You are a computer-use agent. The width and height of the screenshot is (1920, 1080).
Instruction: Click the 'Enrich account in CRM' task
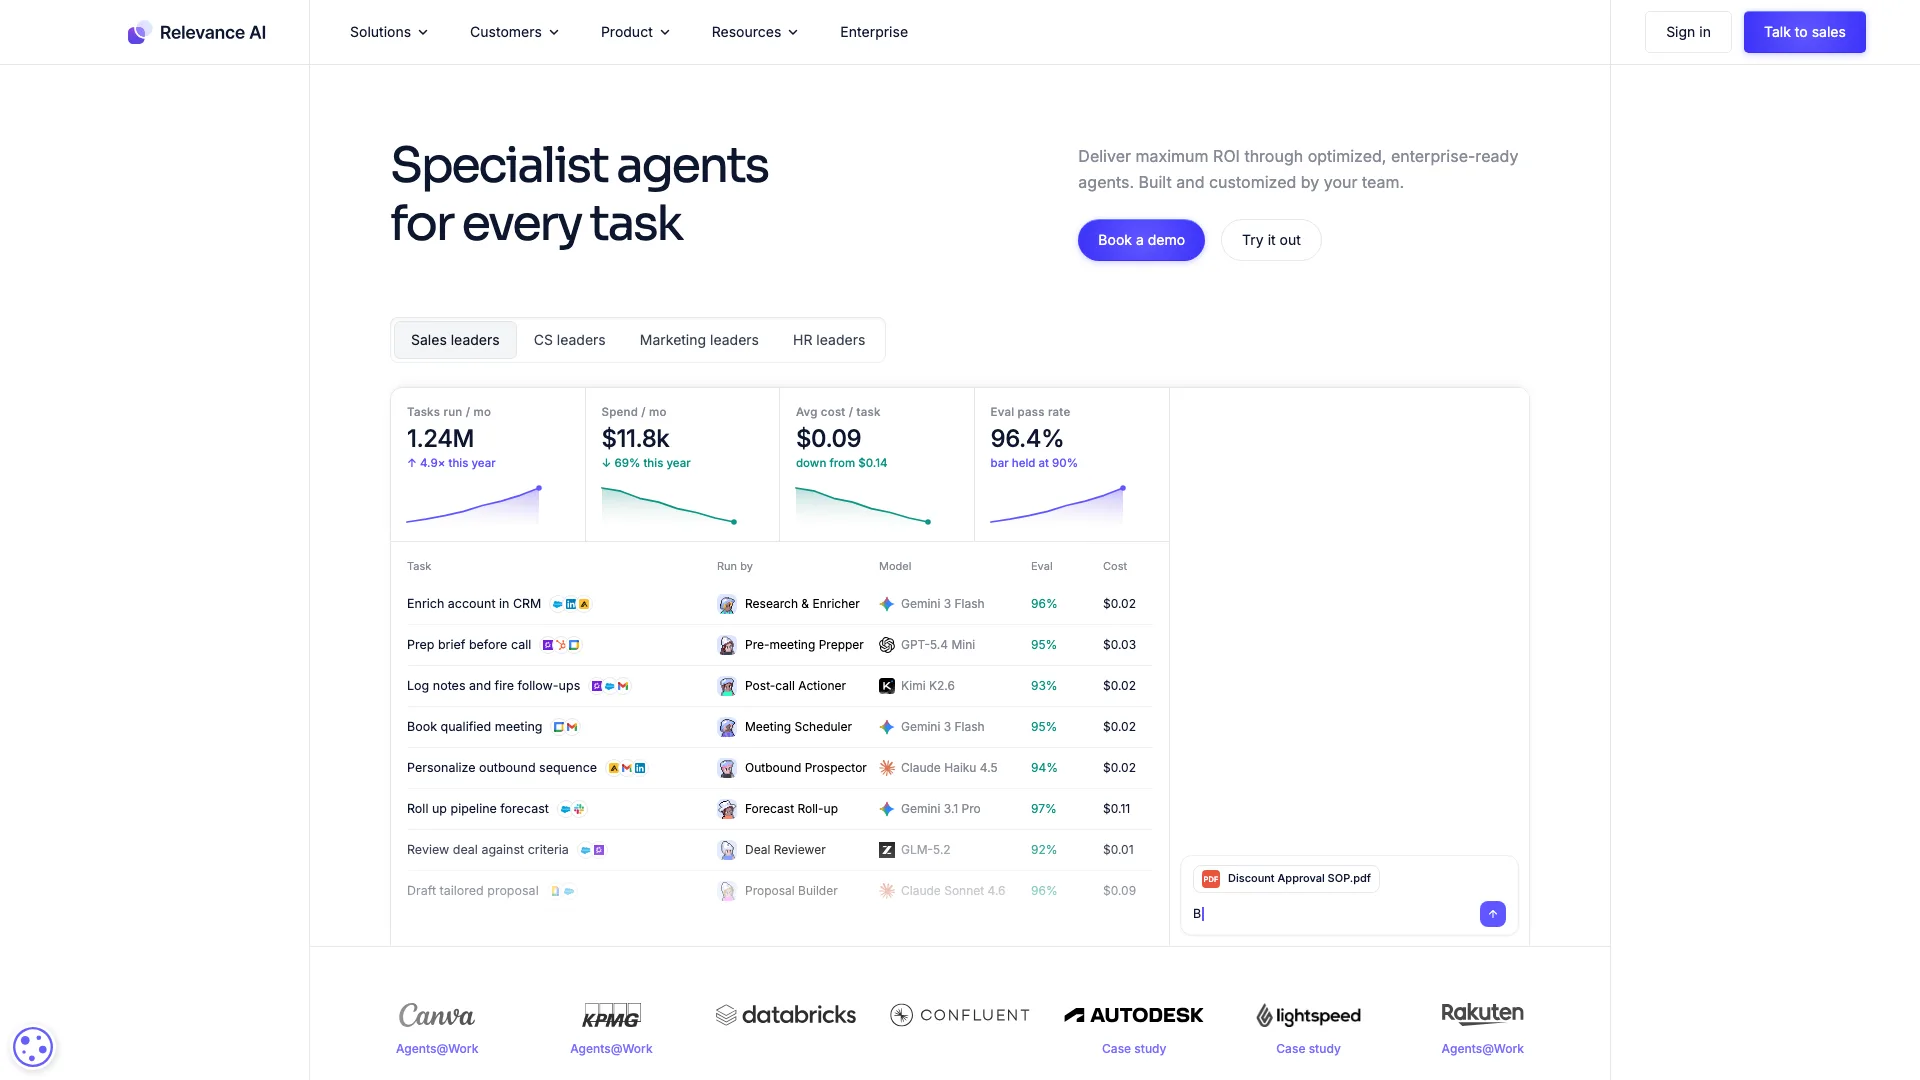coord(474,604)
